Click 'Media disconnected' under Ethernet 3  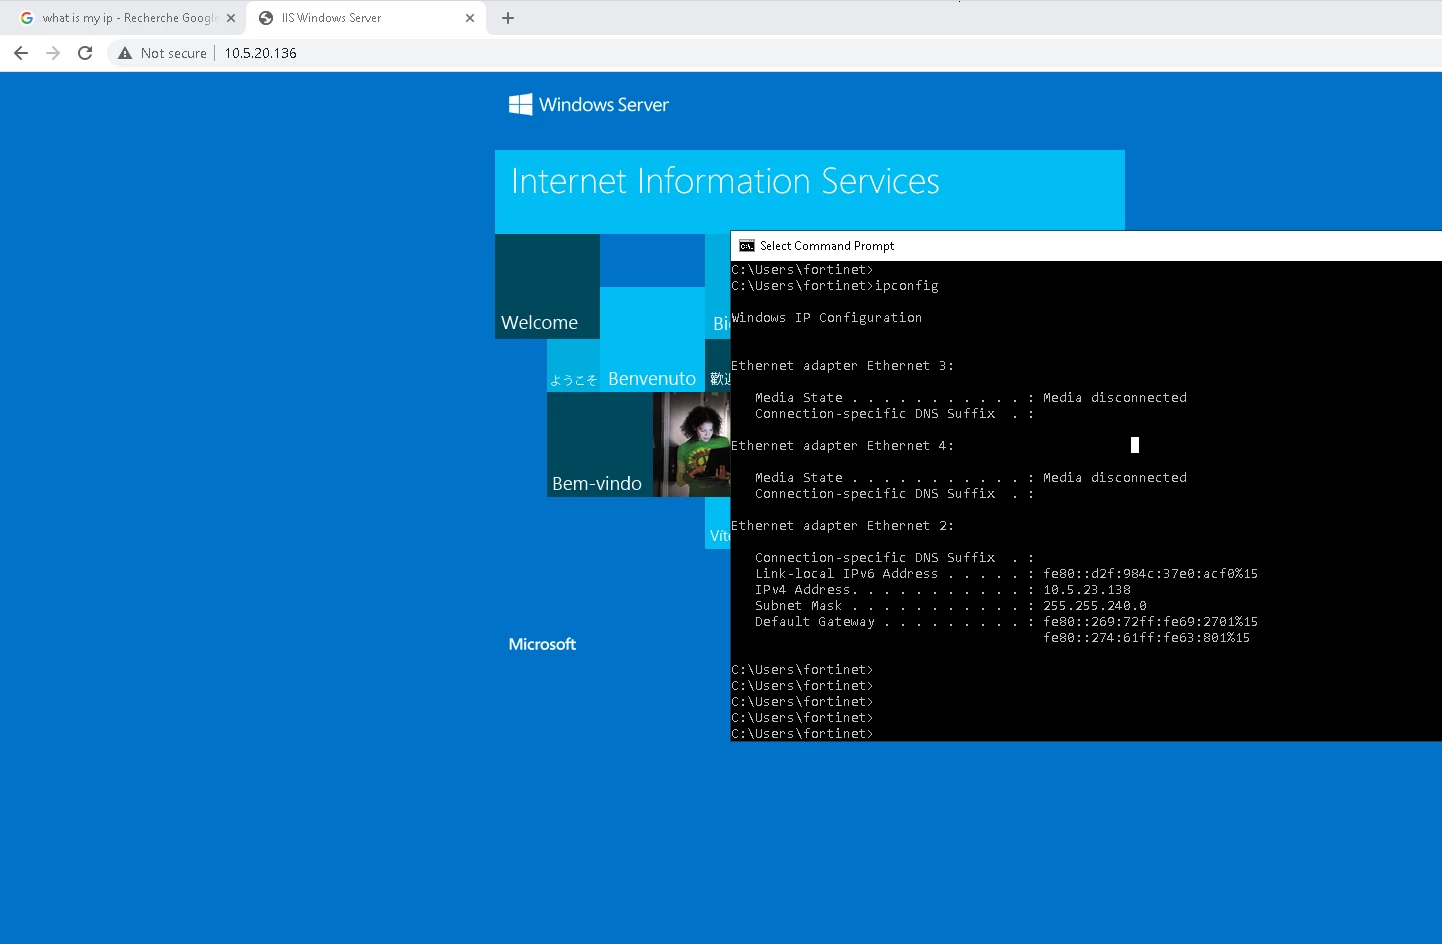click(1115, 398)
